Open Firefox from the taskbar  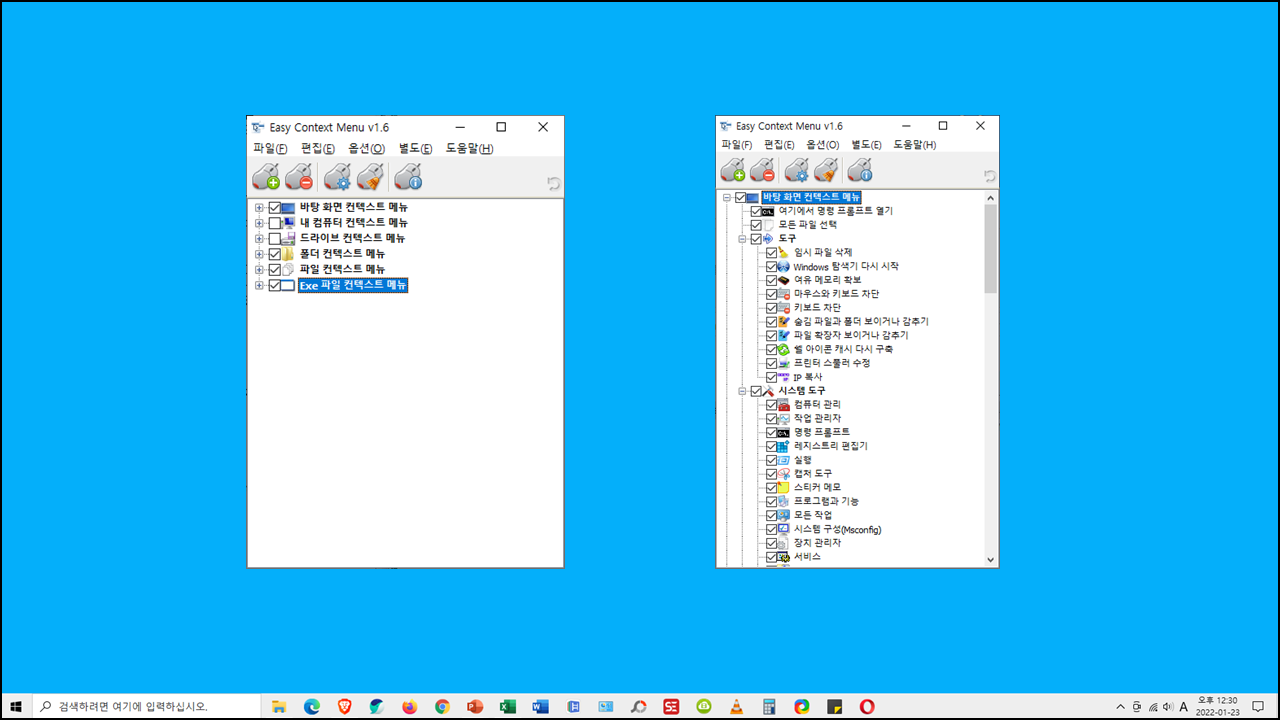pos(409,706)
